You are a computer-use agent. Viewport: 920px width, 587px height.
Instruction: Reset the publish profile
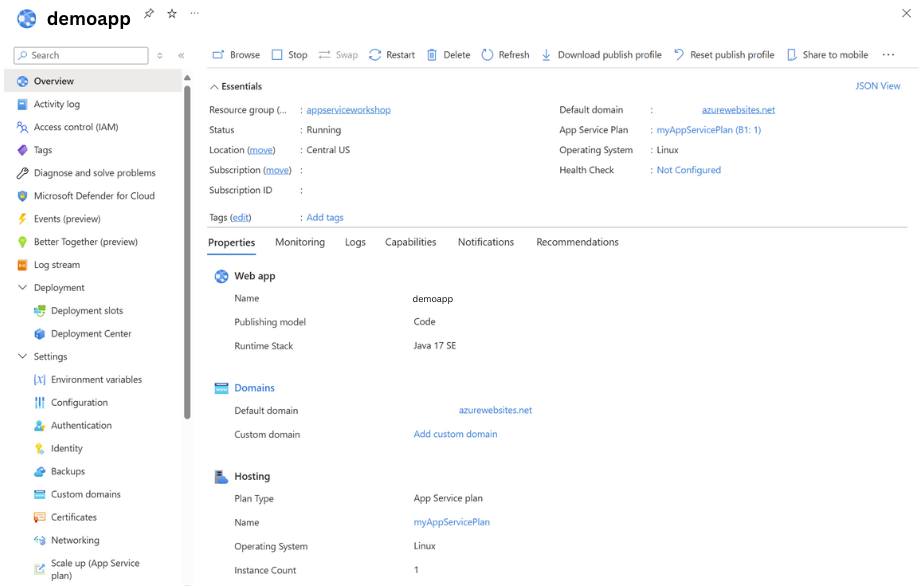tap(724, 55)
